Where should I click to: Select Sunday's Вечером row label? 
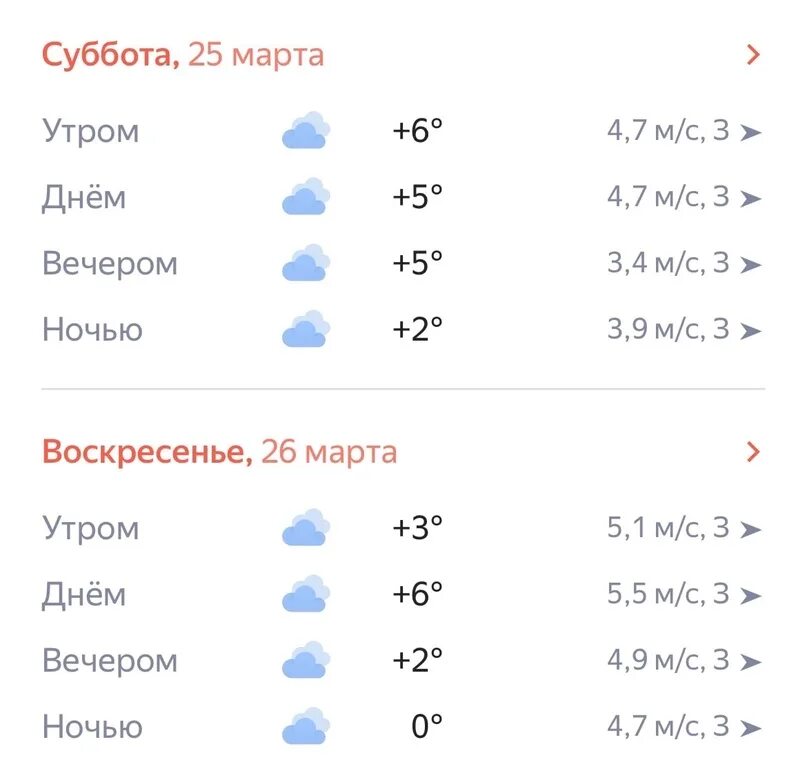(x=110, y=661)
